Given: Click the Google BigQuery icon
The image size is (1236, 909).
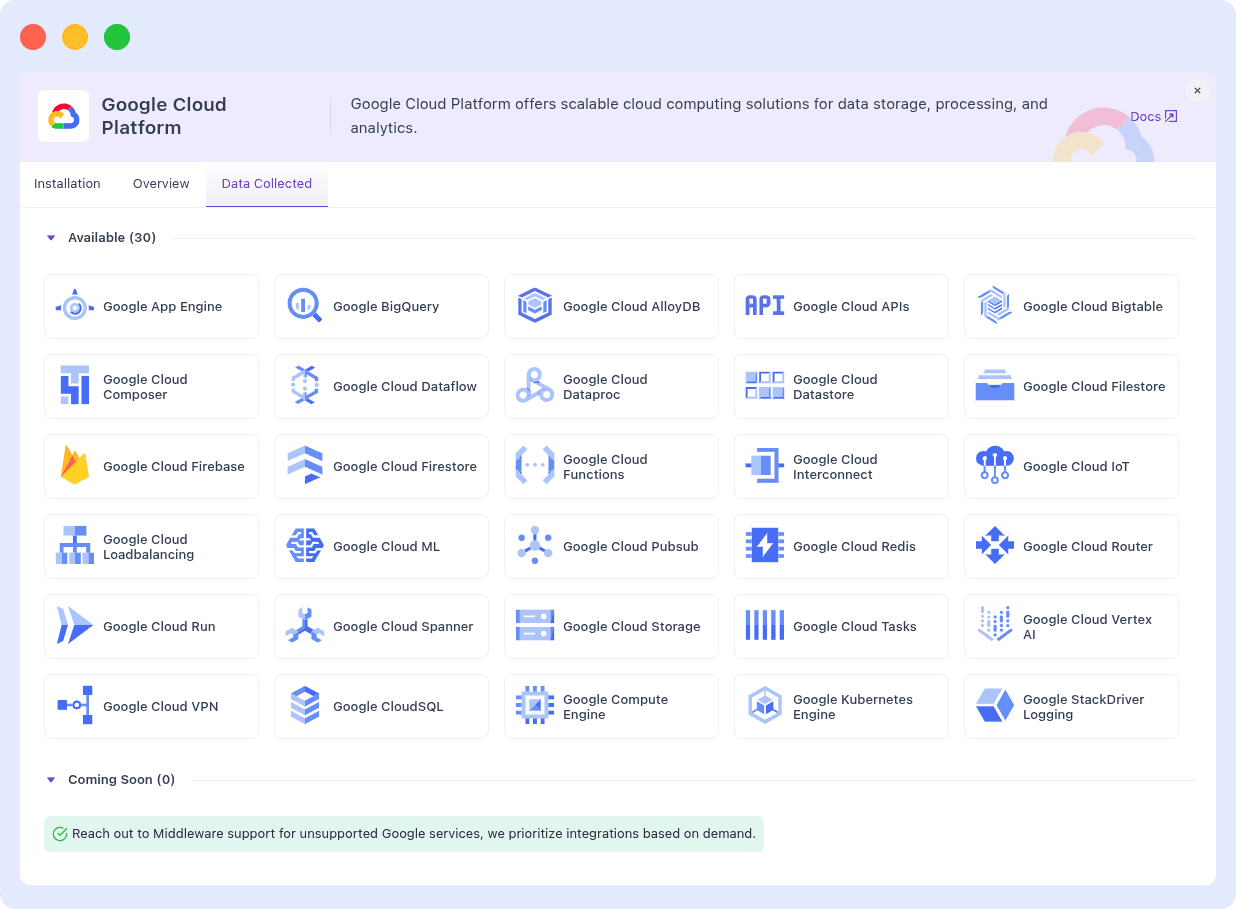Looking at the screenshot, I should point(304,306).
